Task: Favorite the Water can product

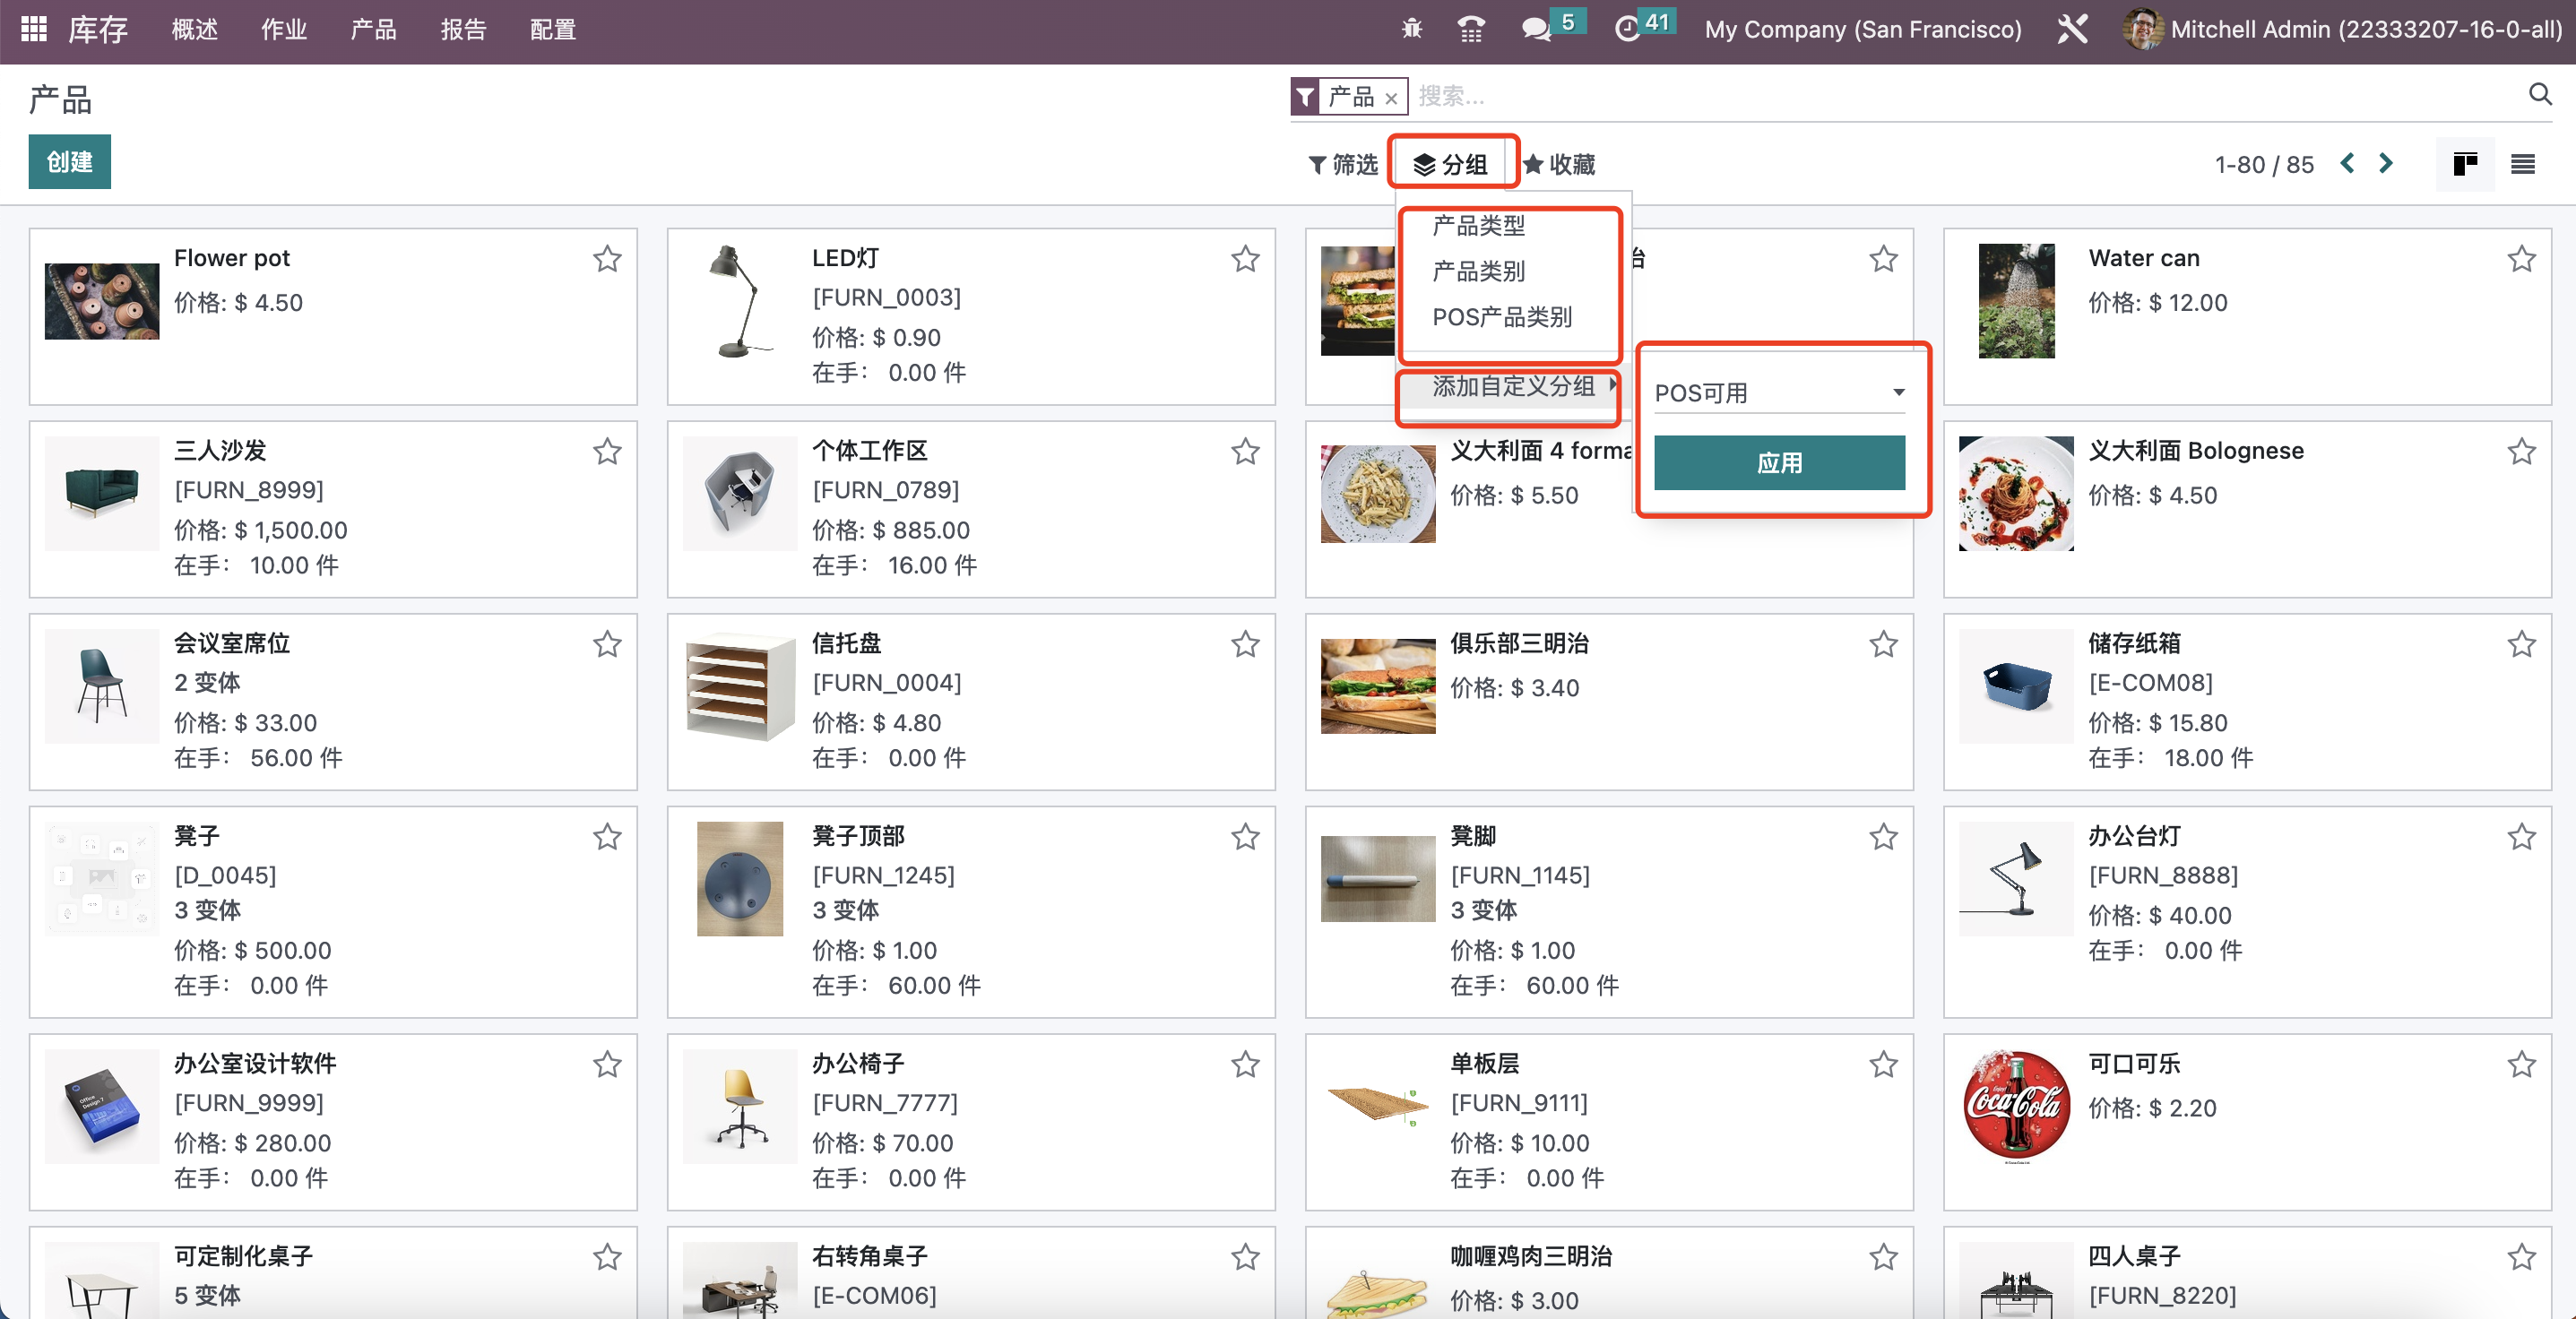Action: pyautogui.click(x=2521, y=259)
